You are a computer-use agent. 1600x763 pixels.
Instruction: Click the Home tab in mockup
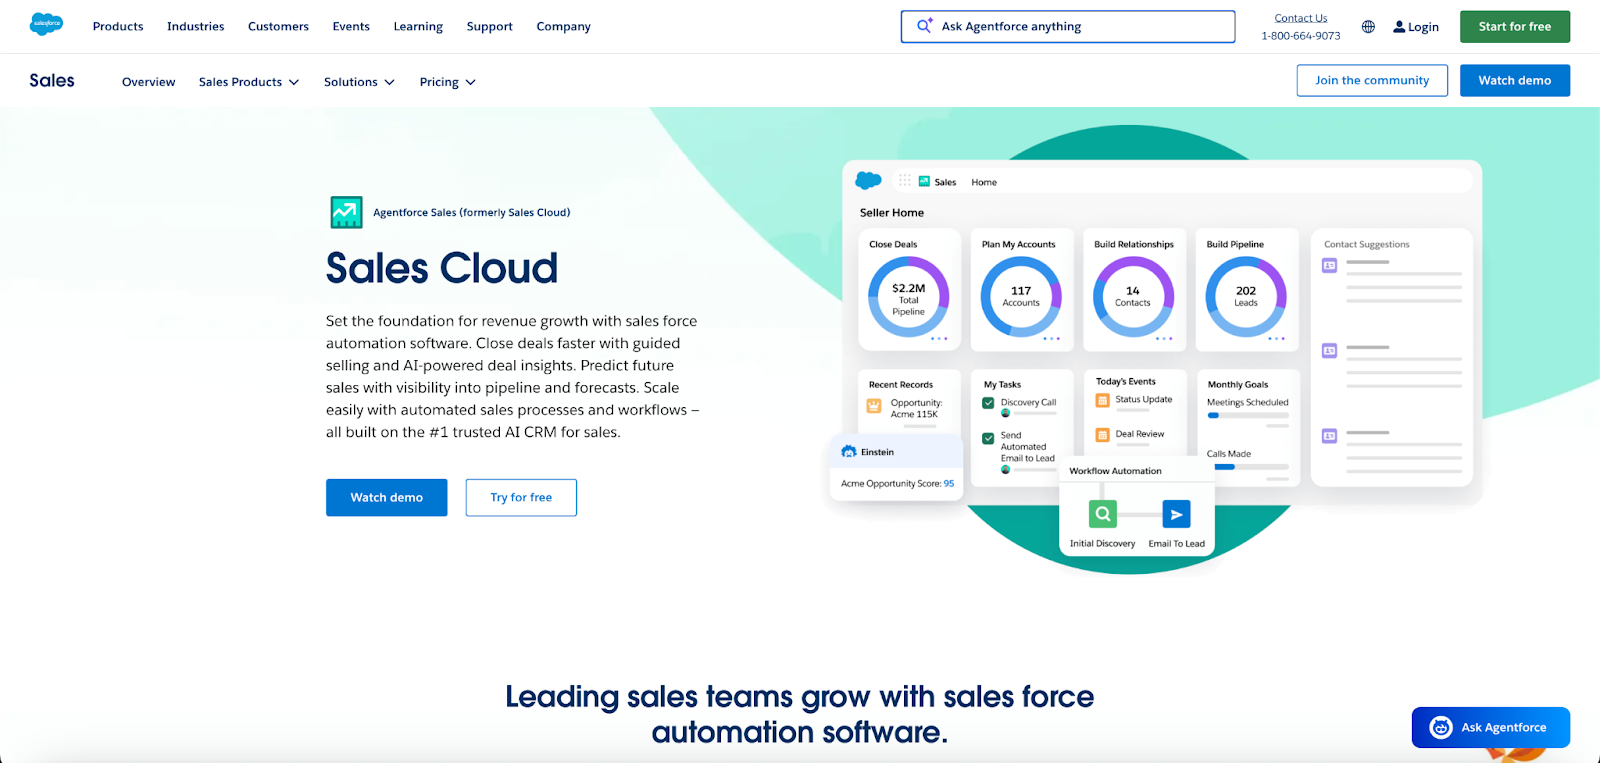click(x=984, y=182)
